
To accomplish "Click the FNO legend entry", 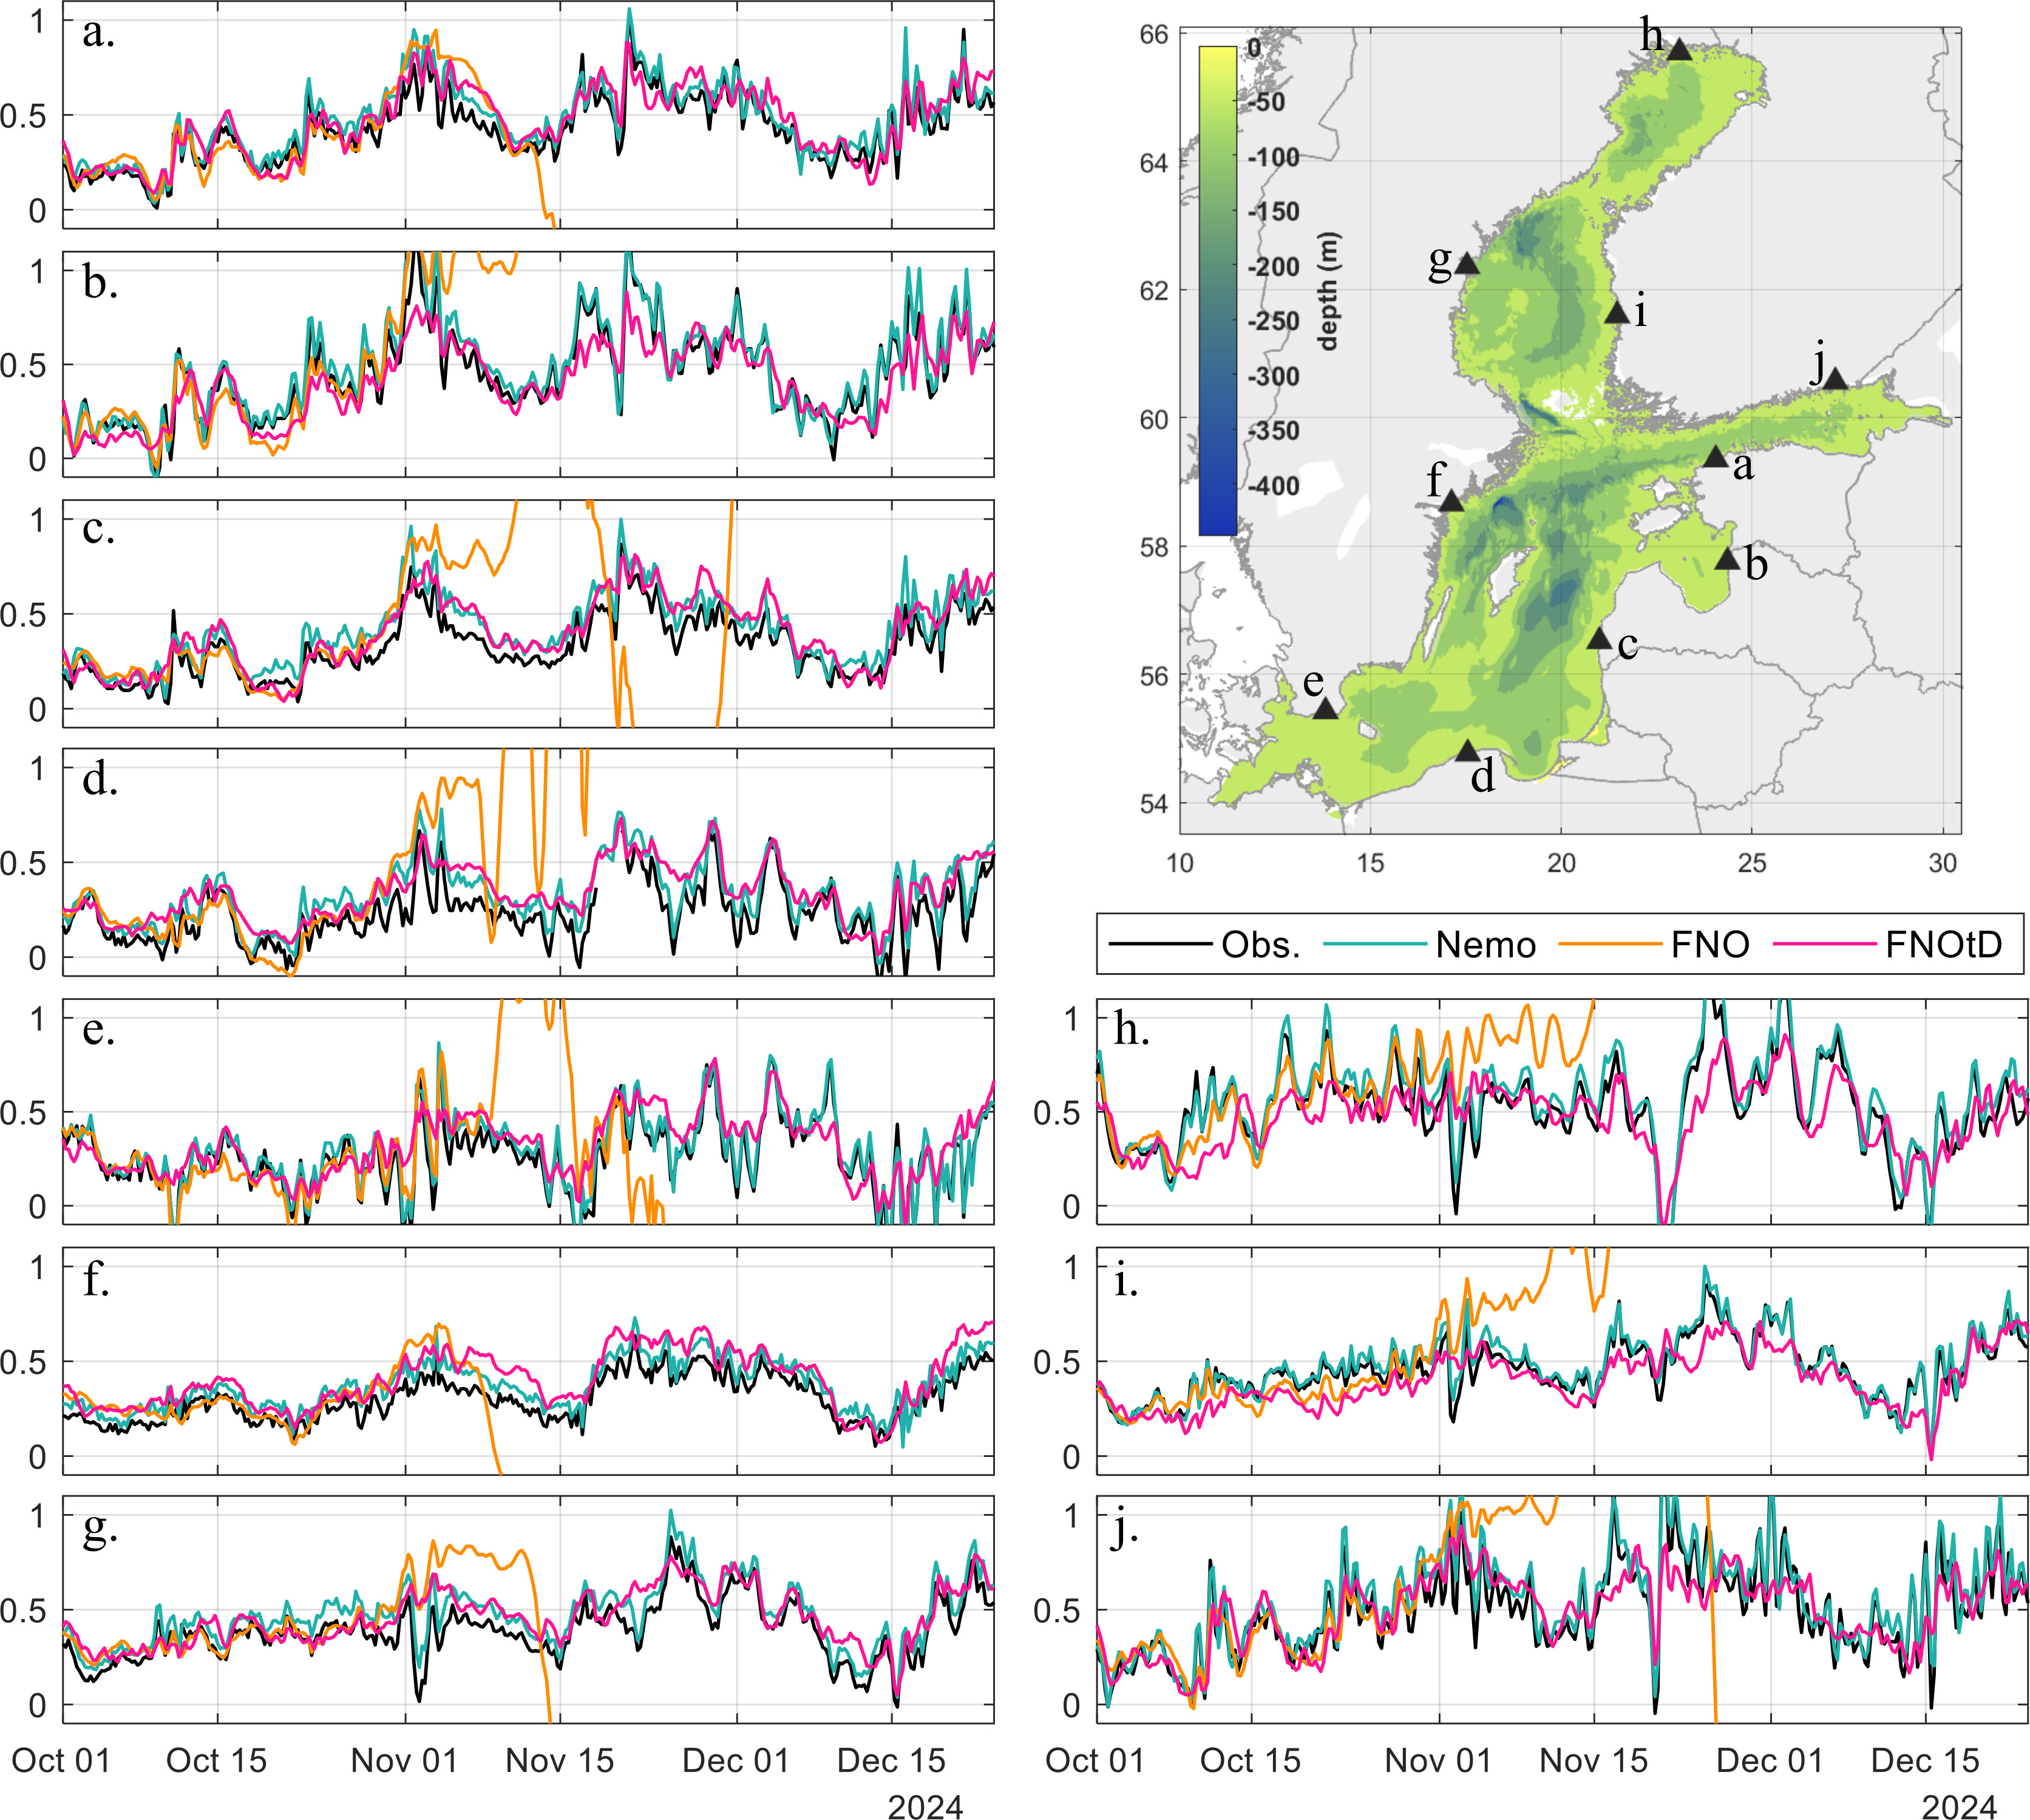I will pyautogui.click(x=1709, y=945).
